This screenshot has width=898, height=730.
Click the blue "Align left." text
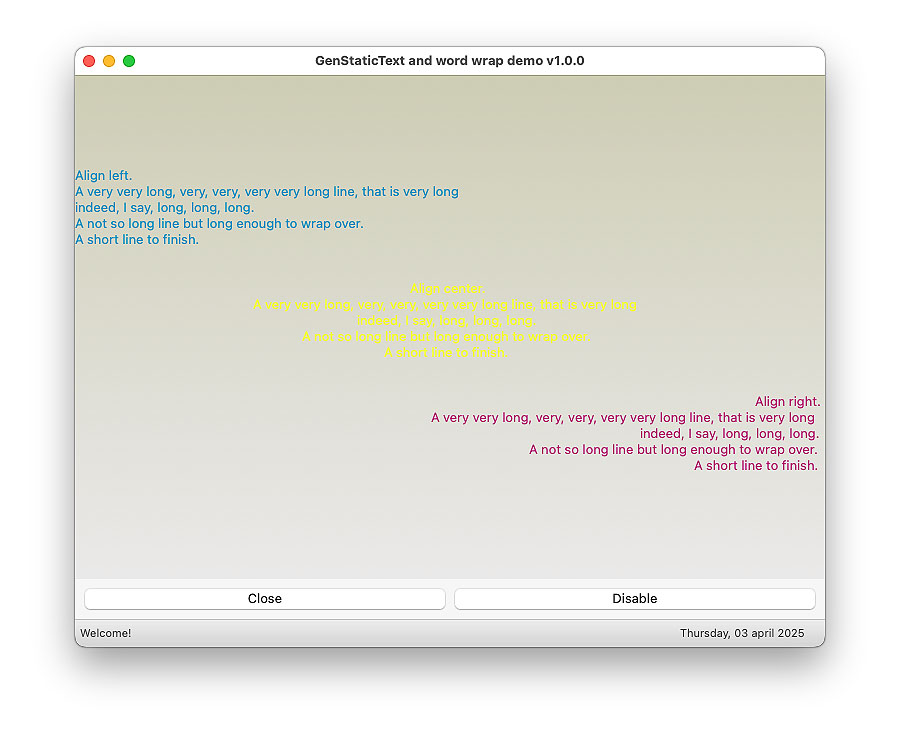click(x=104, y=176)
